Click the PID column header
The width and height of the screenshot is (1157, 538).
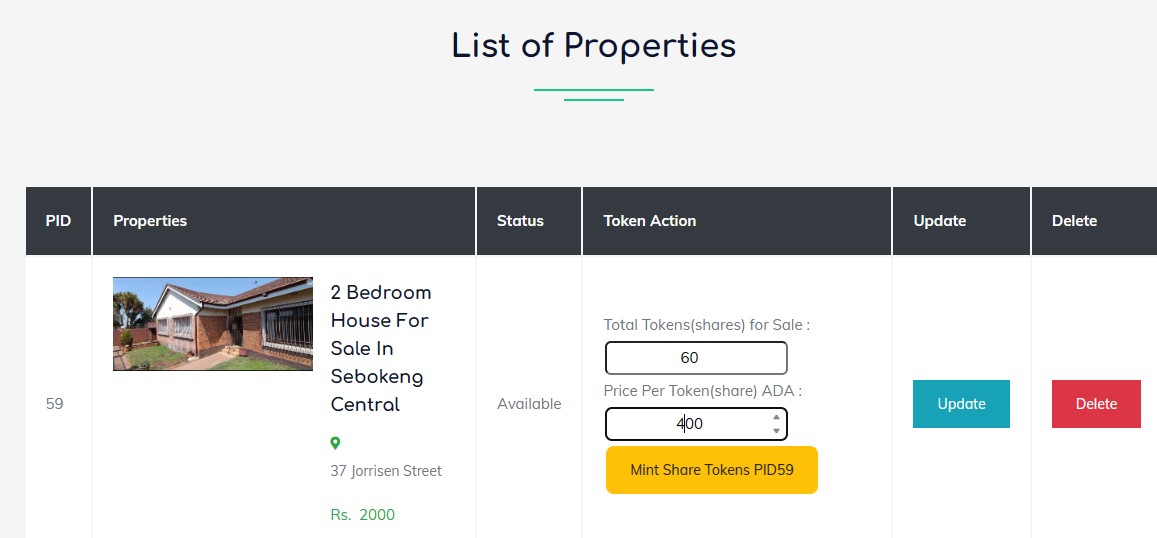tap(58, 221)
